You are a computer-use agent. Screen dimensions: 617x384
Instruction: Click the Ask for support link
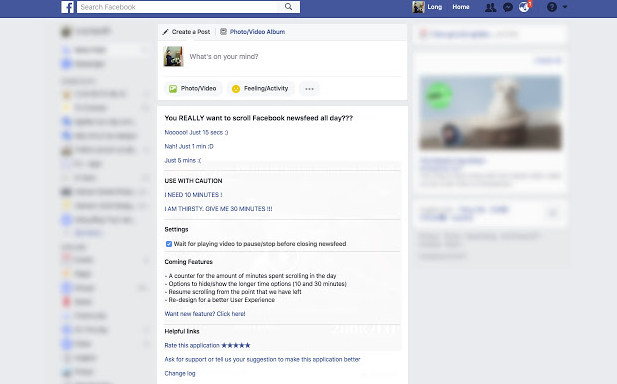tap(262, 360)
